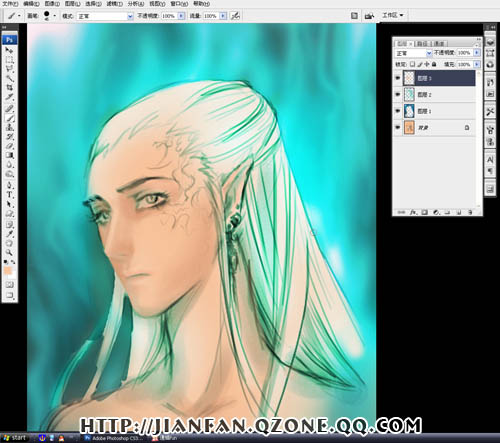Select the Zoom magnifier tool

(x=9, y=252)
